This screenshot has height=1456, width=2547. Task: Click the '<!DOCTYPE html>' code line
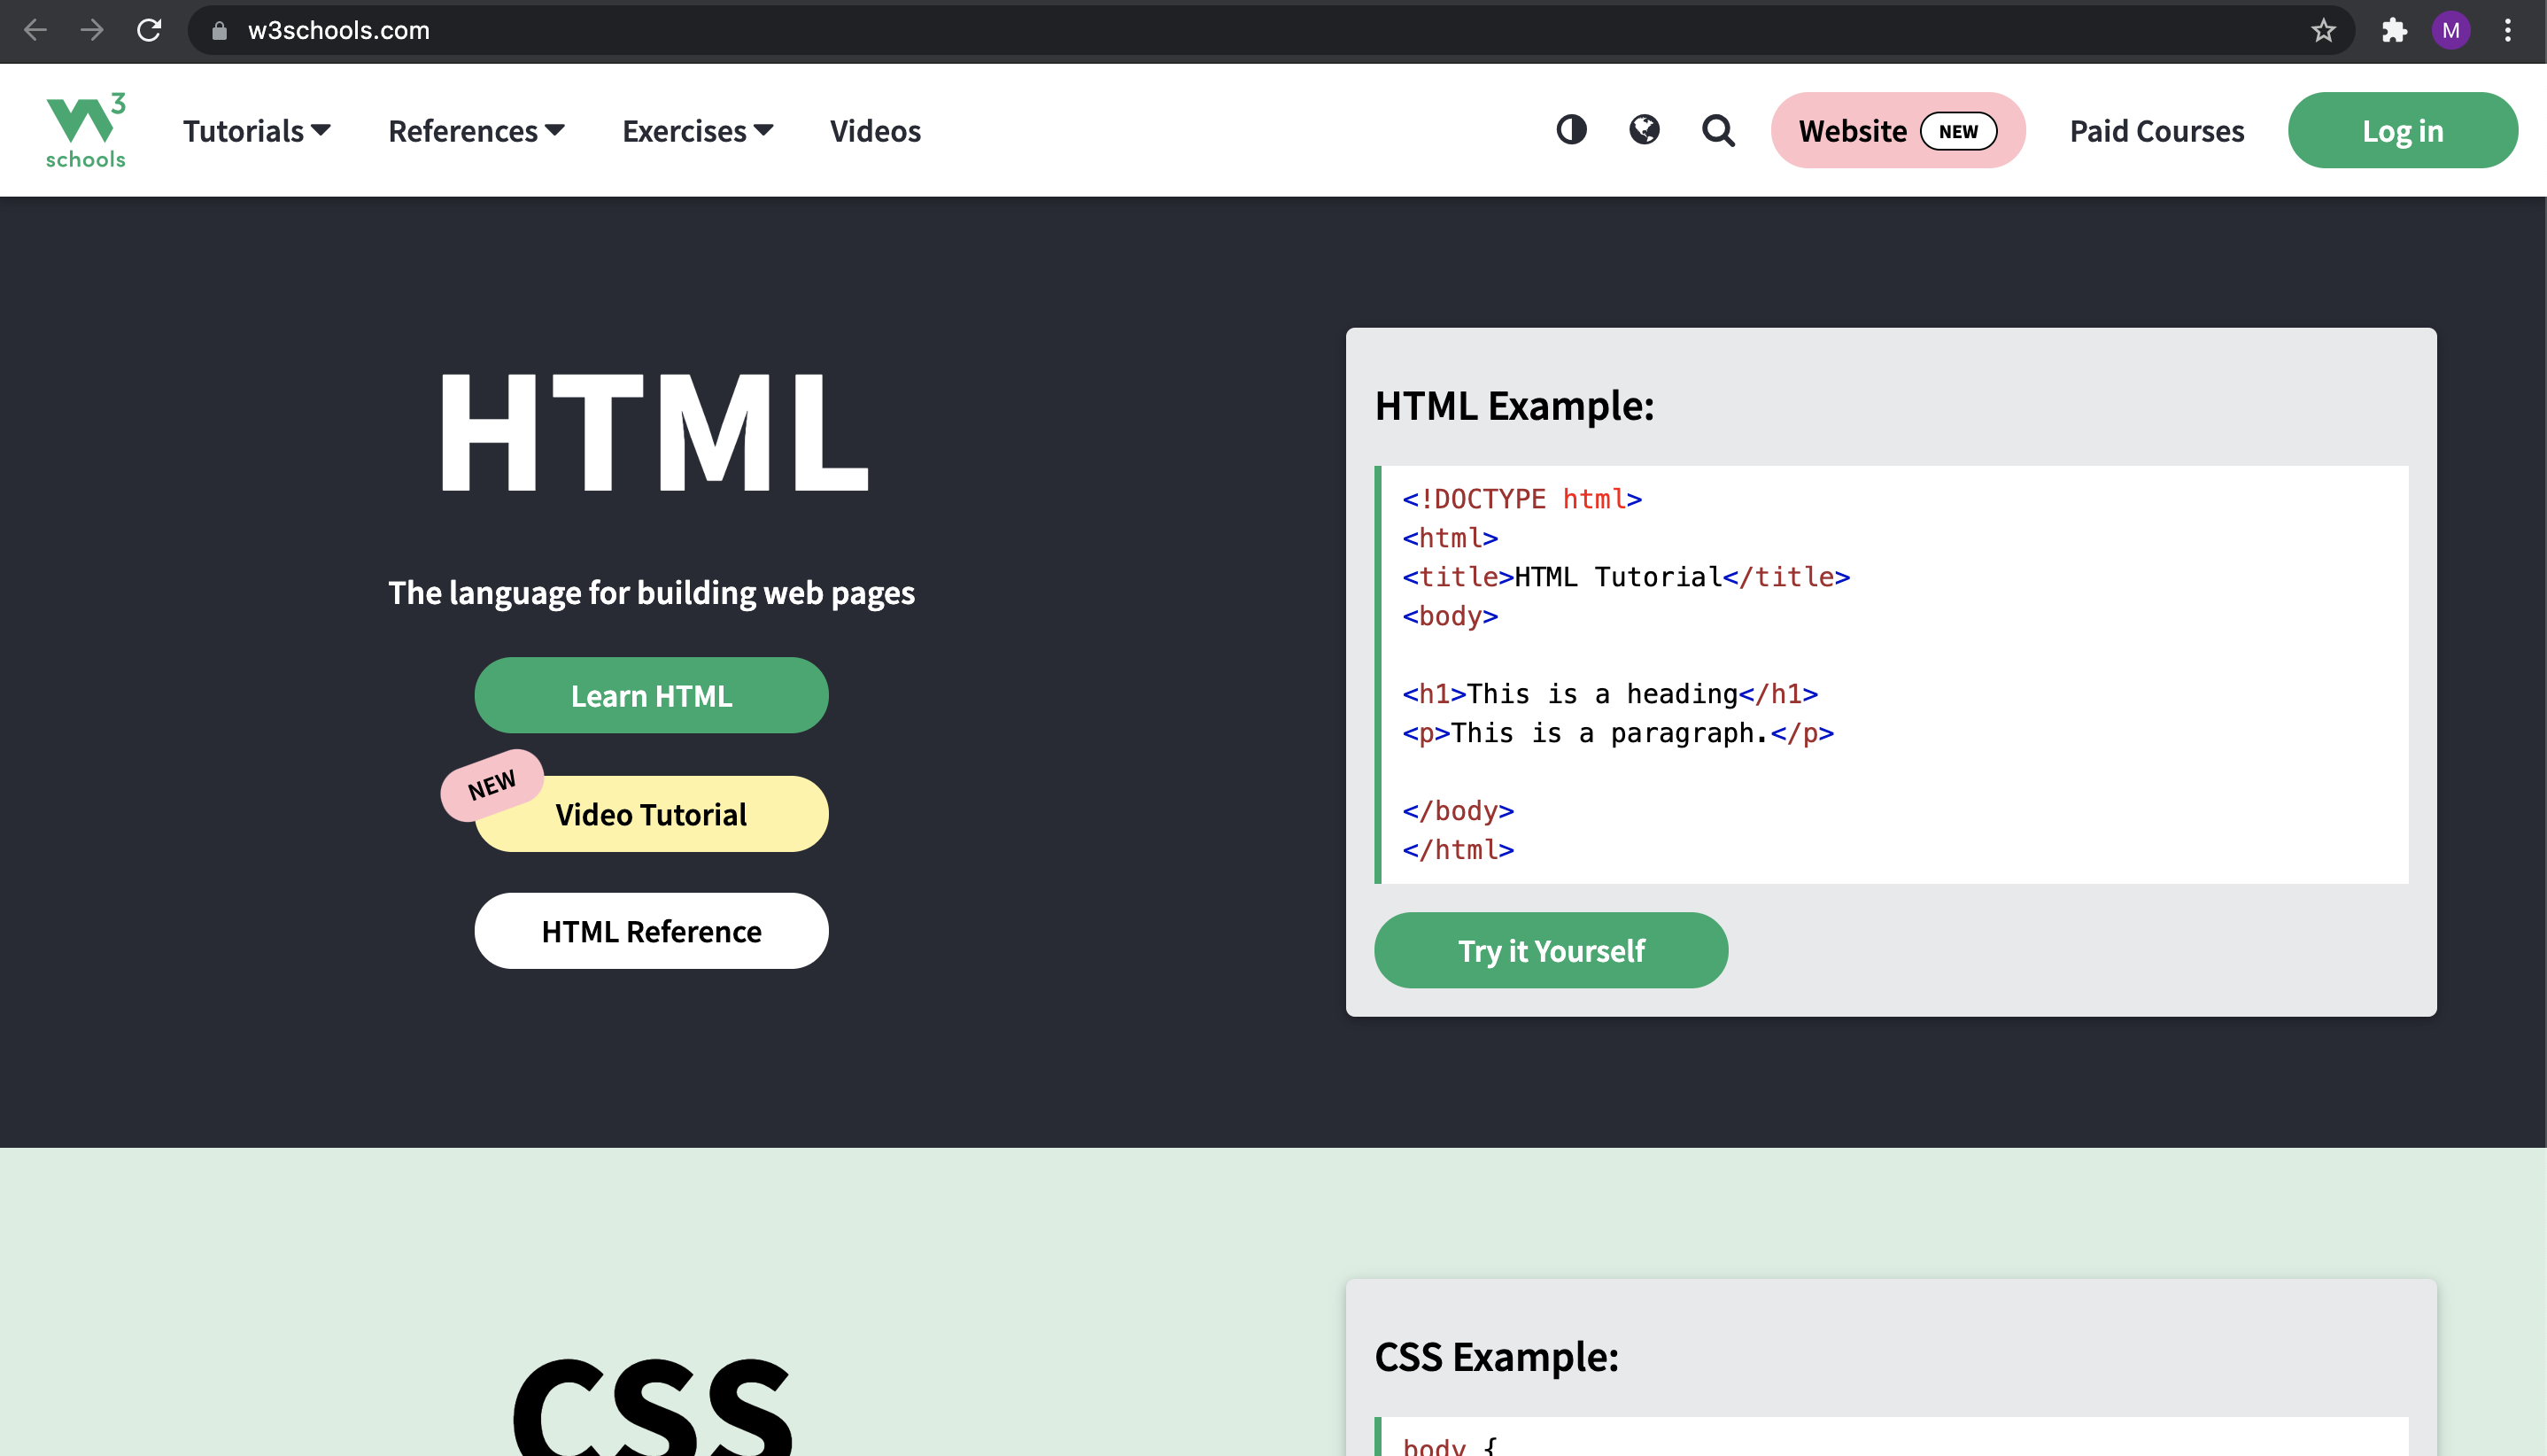tap(1522, 498)
